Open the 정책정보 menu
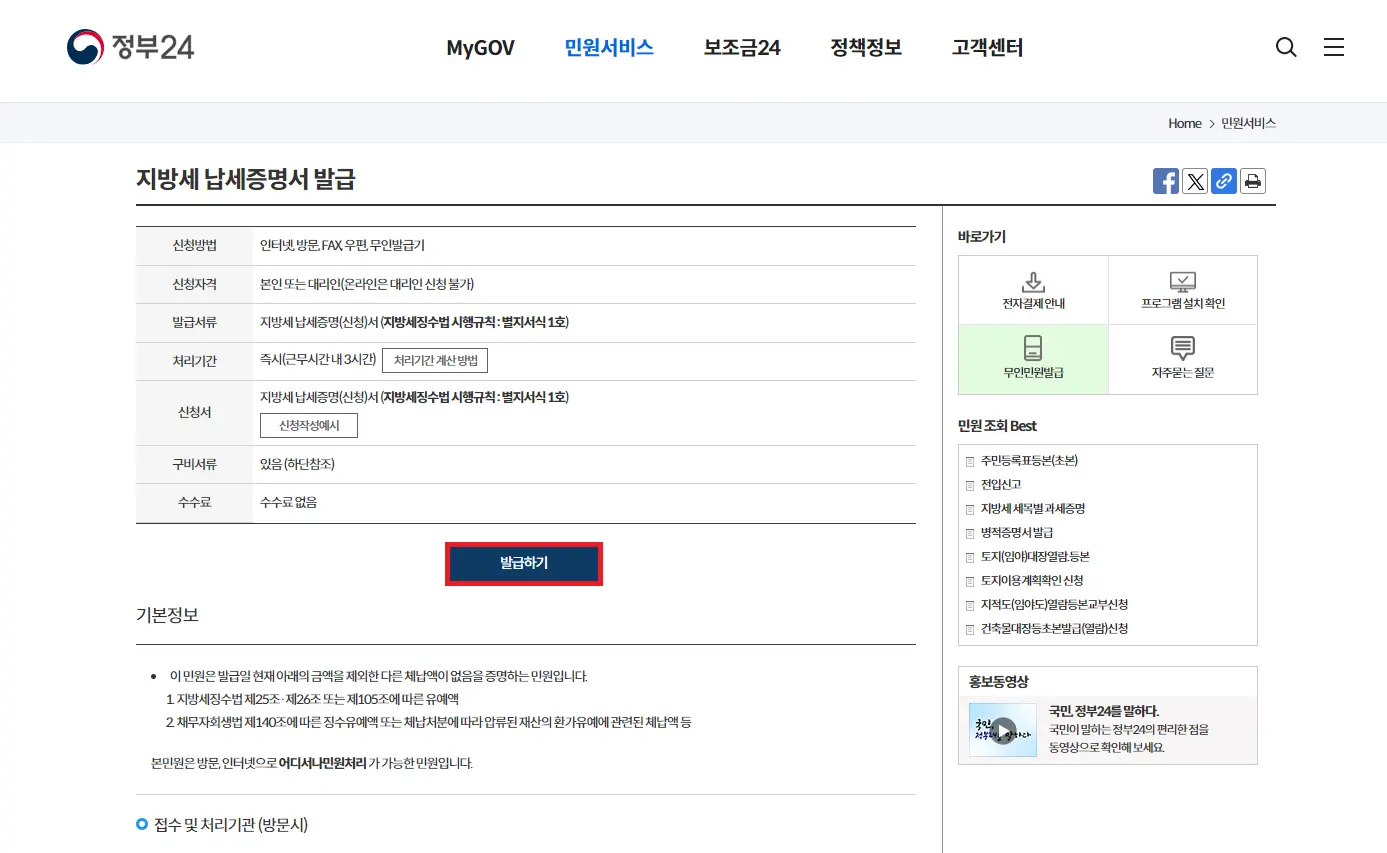This screenshot has height=853, width=1387. [x=866, y=47]
